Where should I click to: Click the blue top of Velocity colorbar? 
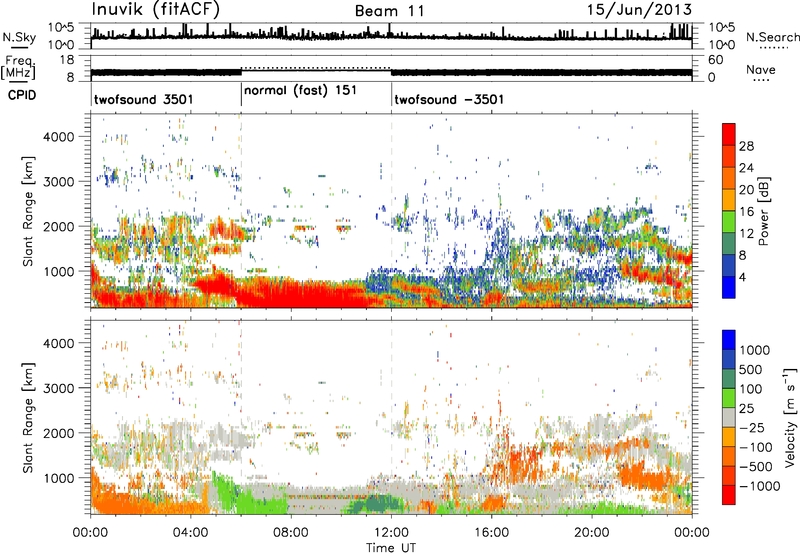click(729, 340)
